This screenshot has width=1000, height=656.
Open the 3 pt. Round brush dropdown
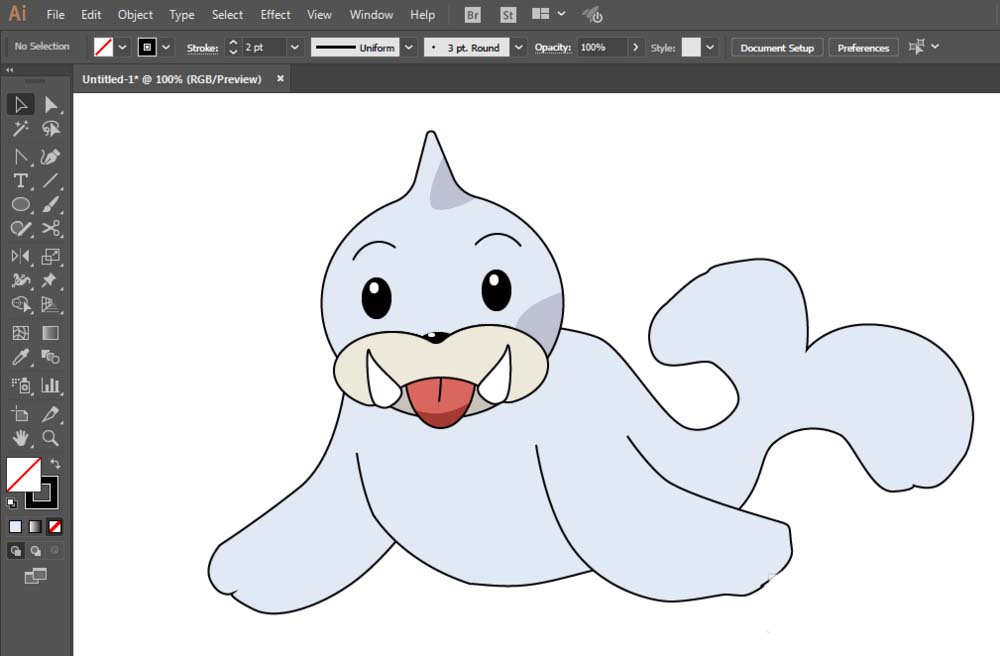pyautogui.click(x=519, y=47)
